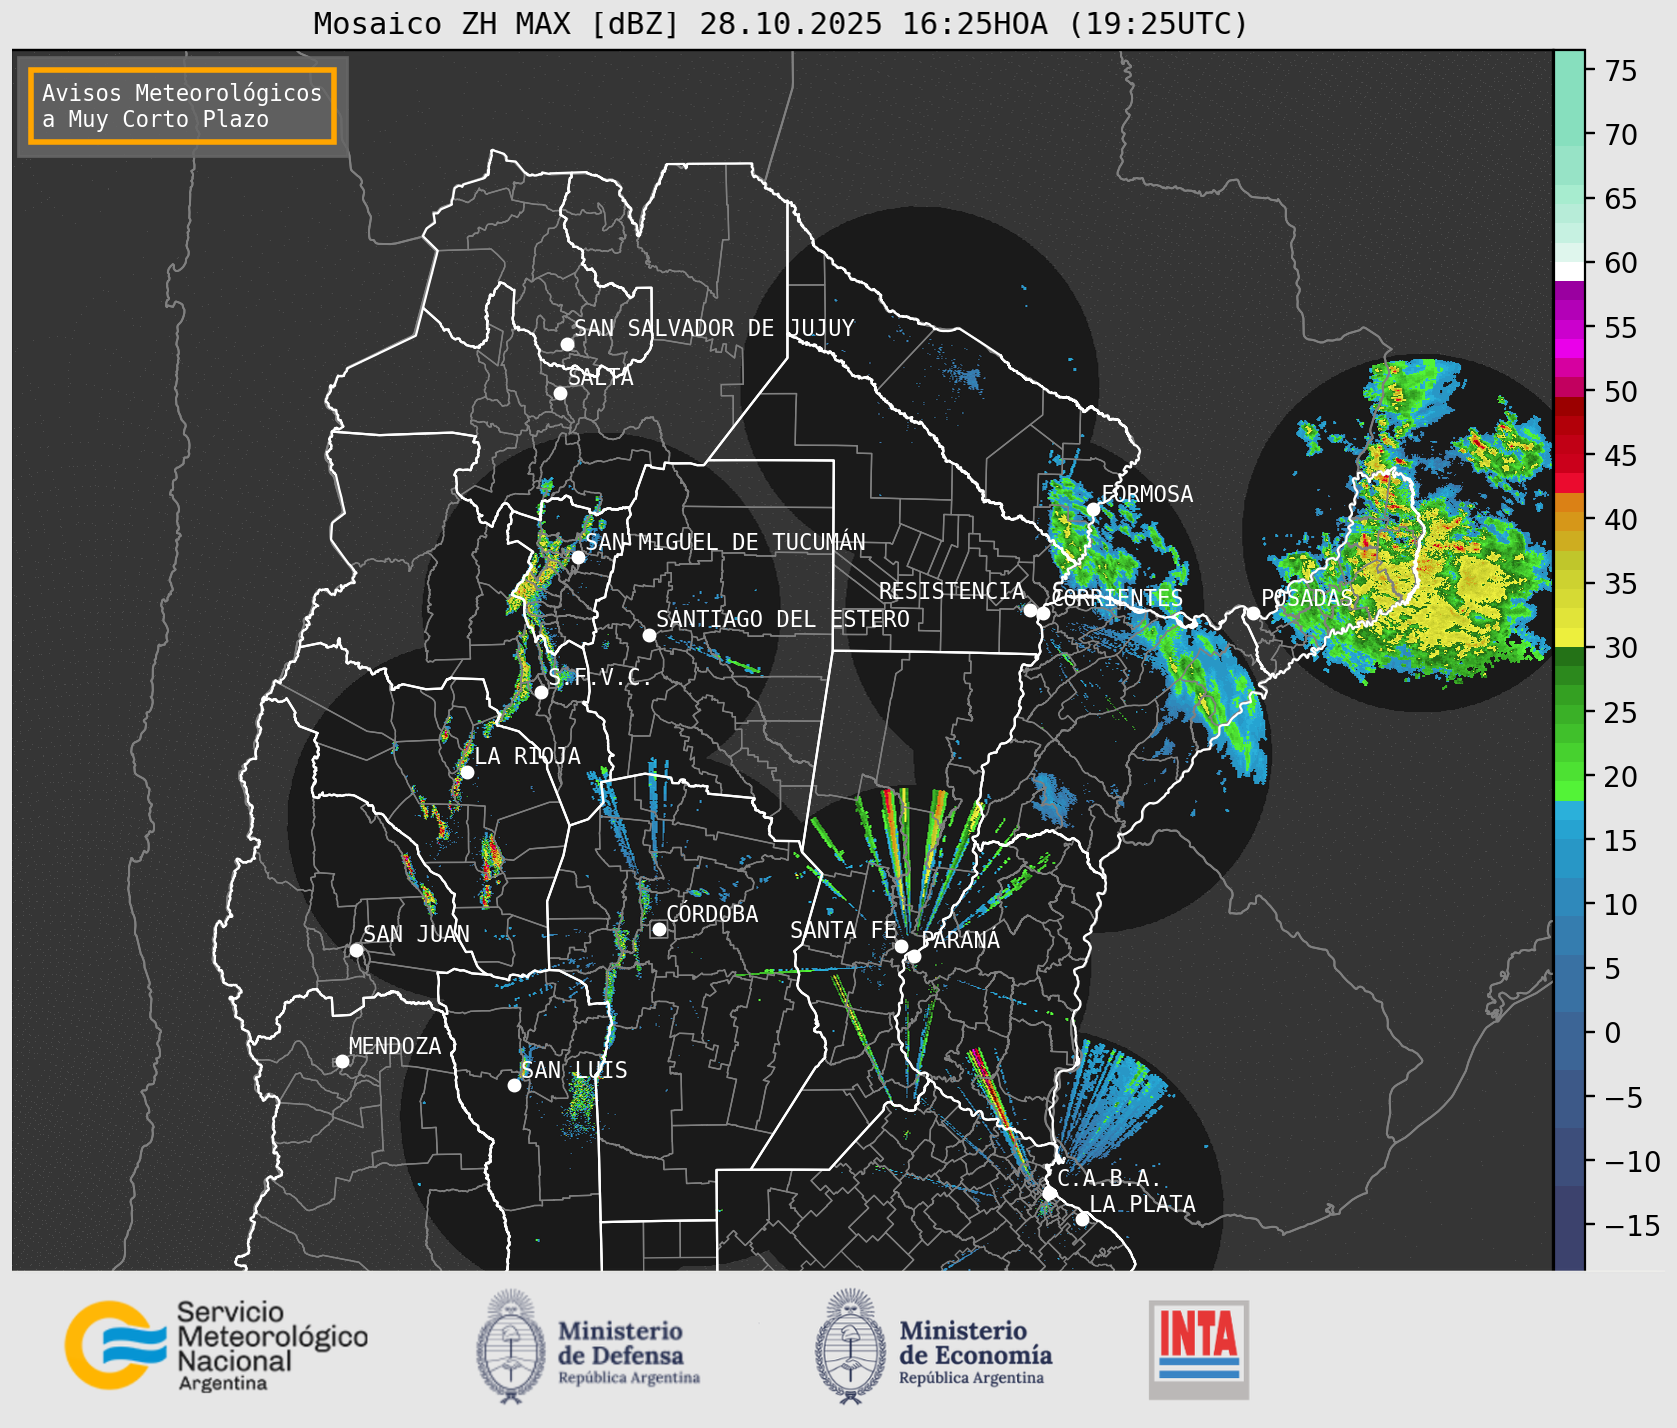Click the 'RESISTENCIA' city label
The height and width of the screenshot is (1428, 1677).
pyautogui.click(x=952, y=591)
